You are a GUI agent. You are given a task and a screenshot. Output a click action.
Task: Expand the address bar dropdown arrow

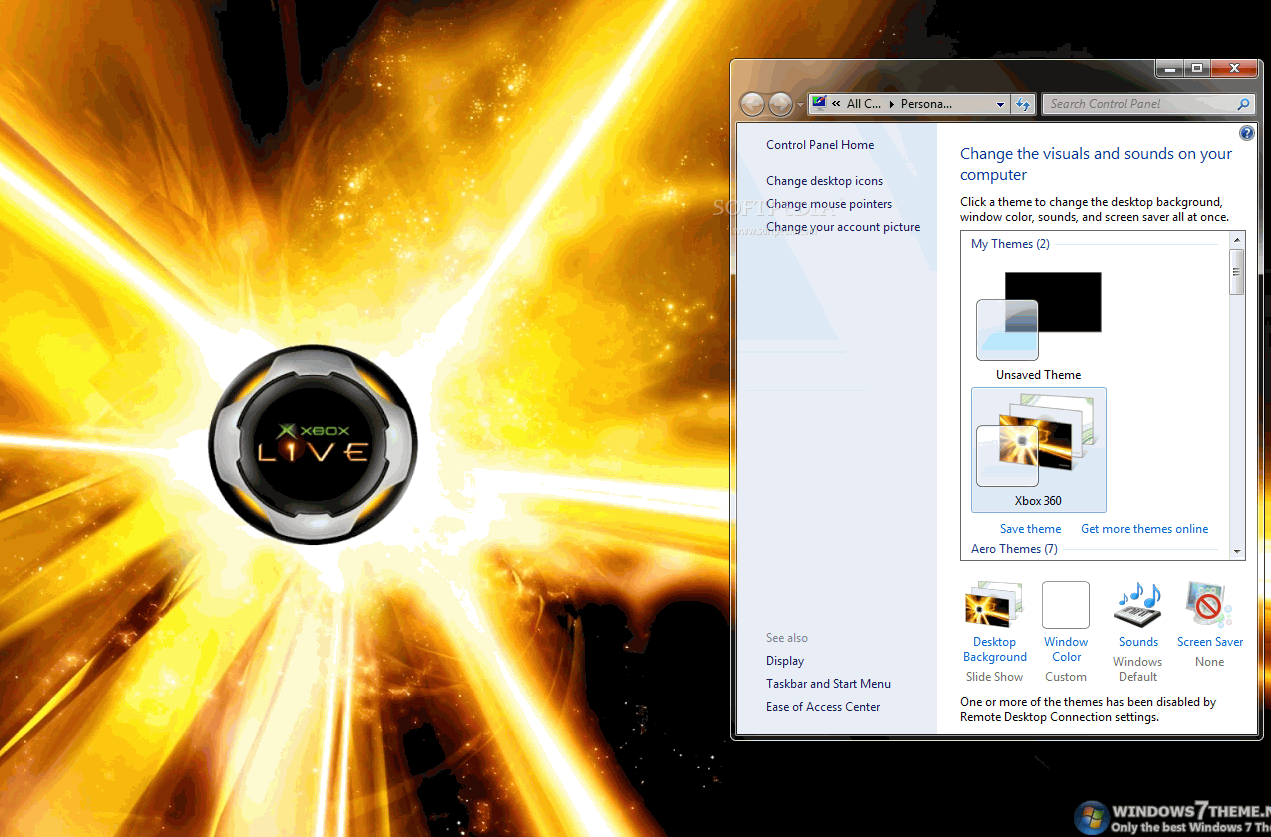point(1000,104)
